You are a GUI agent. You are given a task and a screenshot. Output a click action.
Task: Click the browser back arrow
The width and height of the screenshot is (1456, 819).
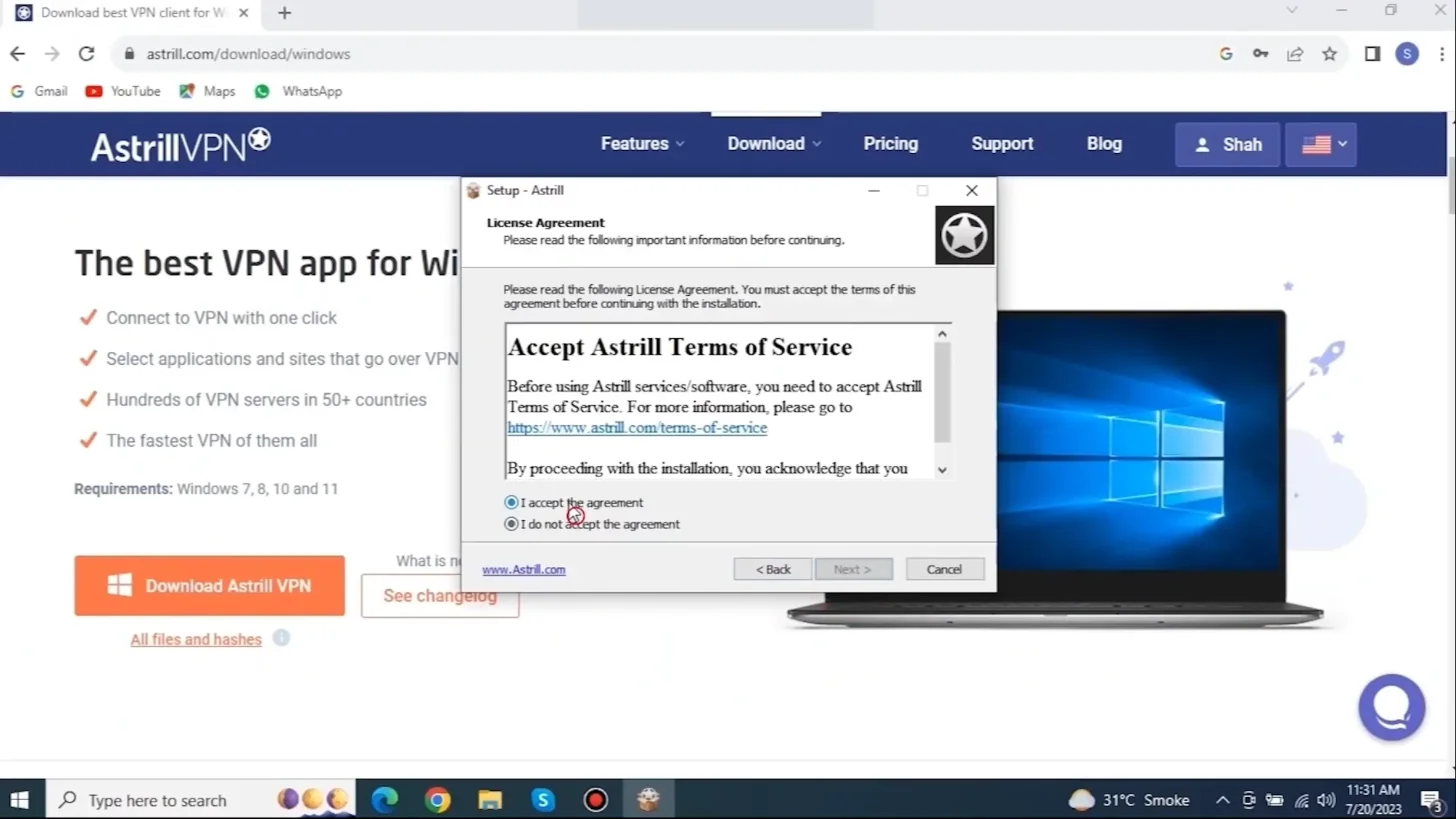(x=19, y=54)
